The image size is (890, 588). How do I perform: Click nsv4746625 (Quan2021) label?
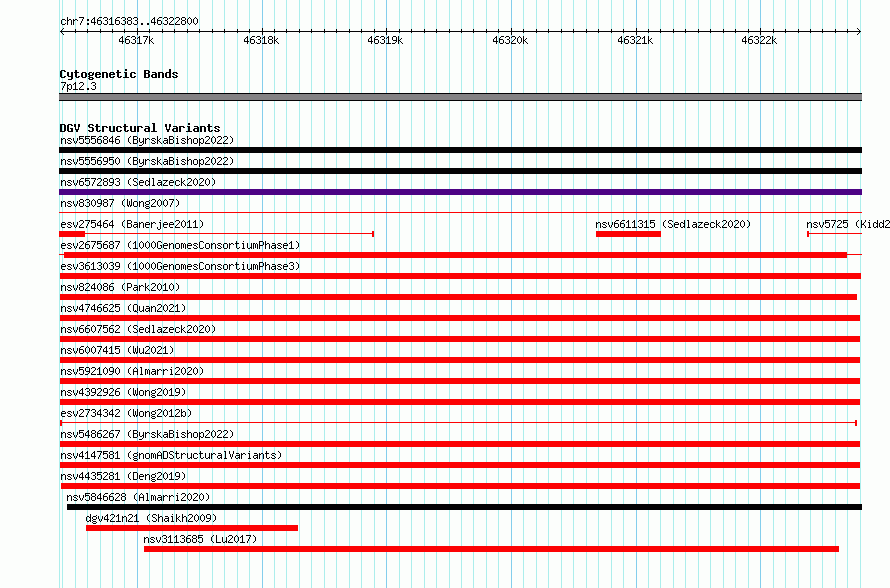[x=123, y=308]
